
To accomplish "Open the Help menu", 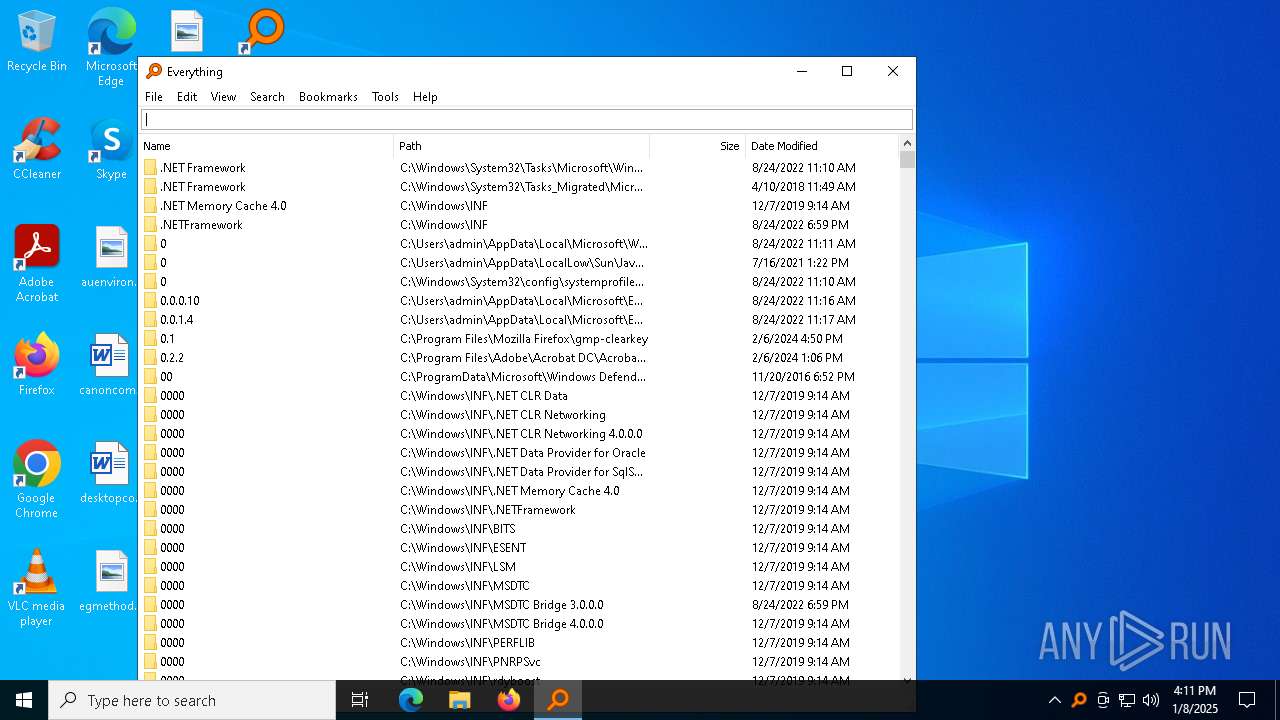I will point(425,97).
